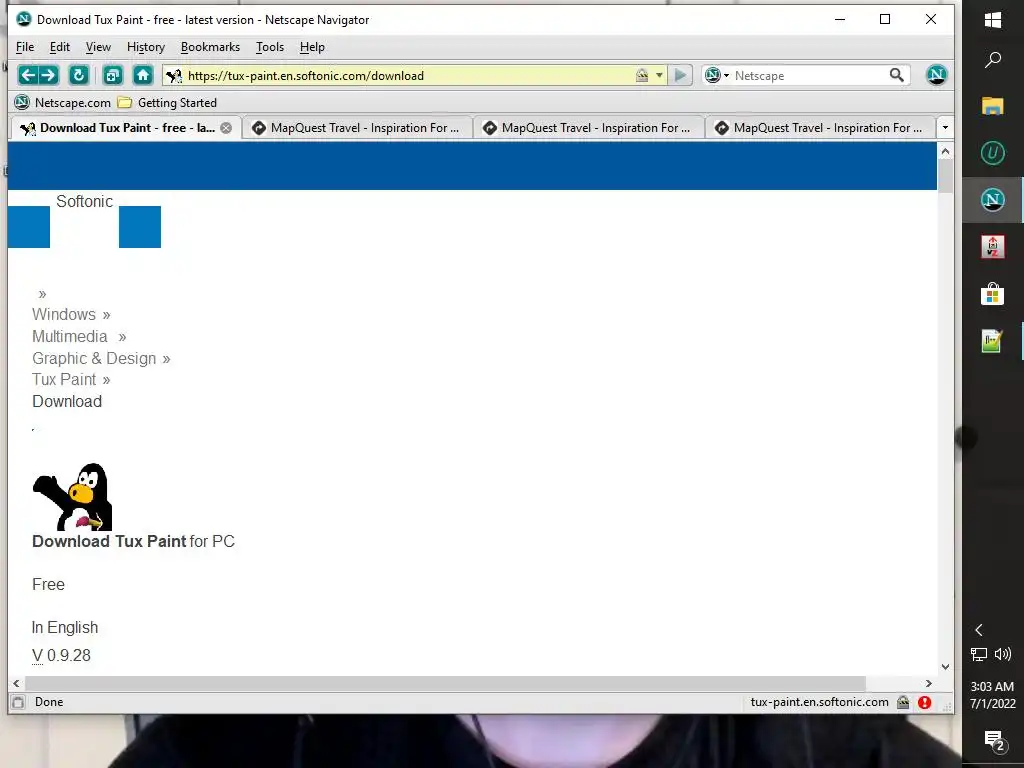Viewport: 1024px width, 768px height.
Task: Click the horizontal scrollbar left arrow
Action: (x=16, y=683)
